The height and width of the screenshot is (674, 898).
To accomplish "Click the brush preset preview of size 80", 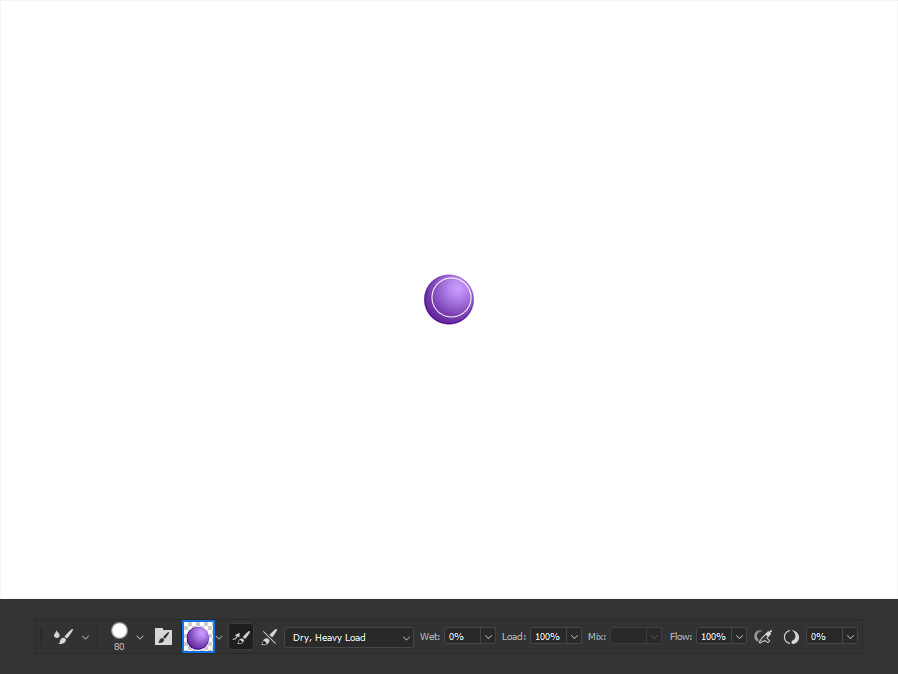I will click(119, 631).
